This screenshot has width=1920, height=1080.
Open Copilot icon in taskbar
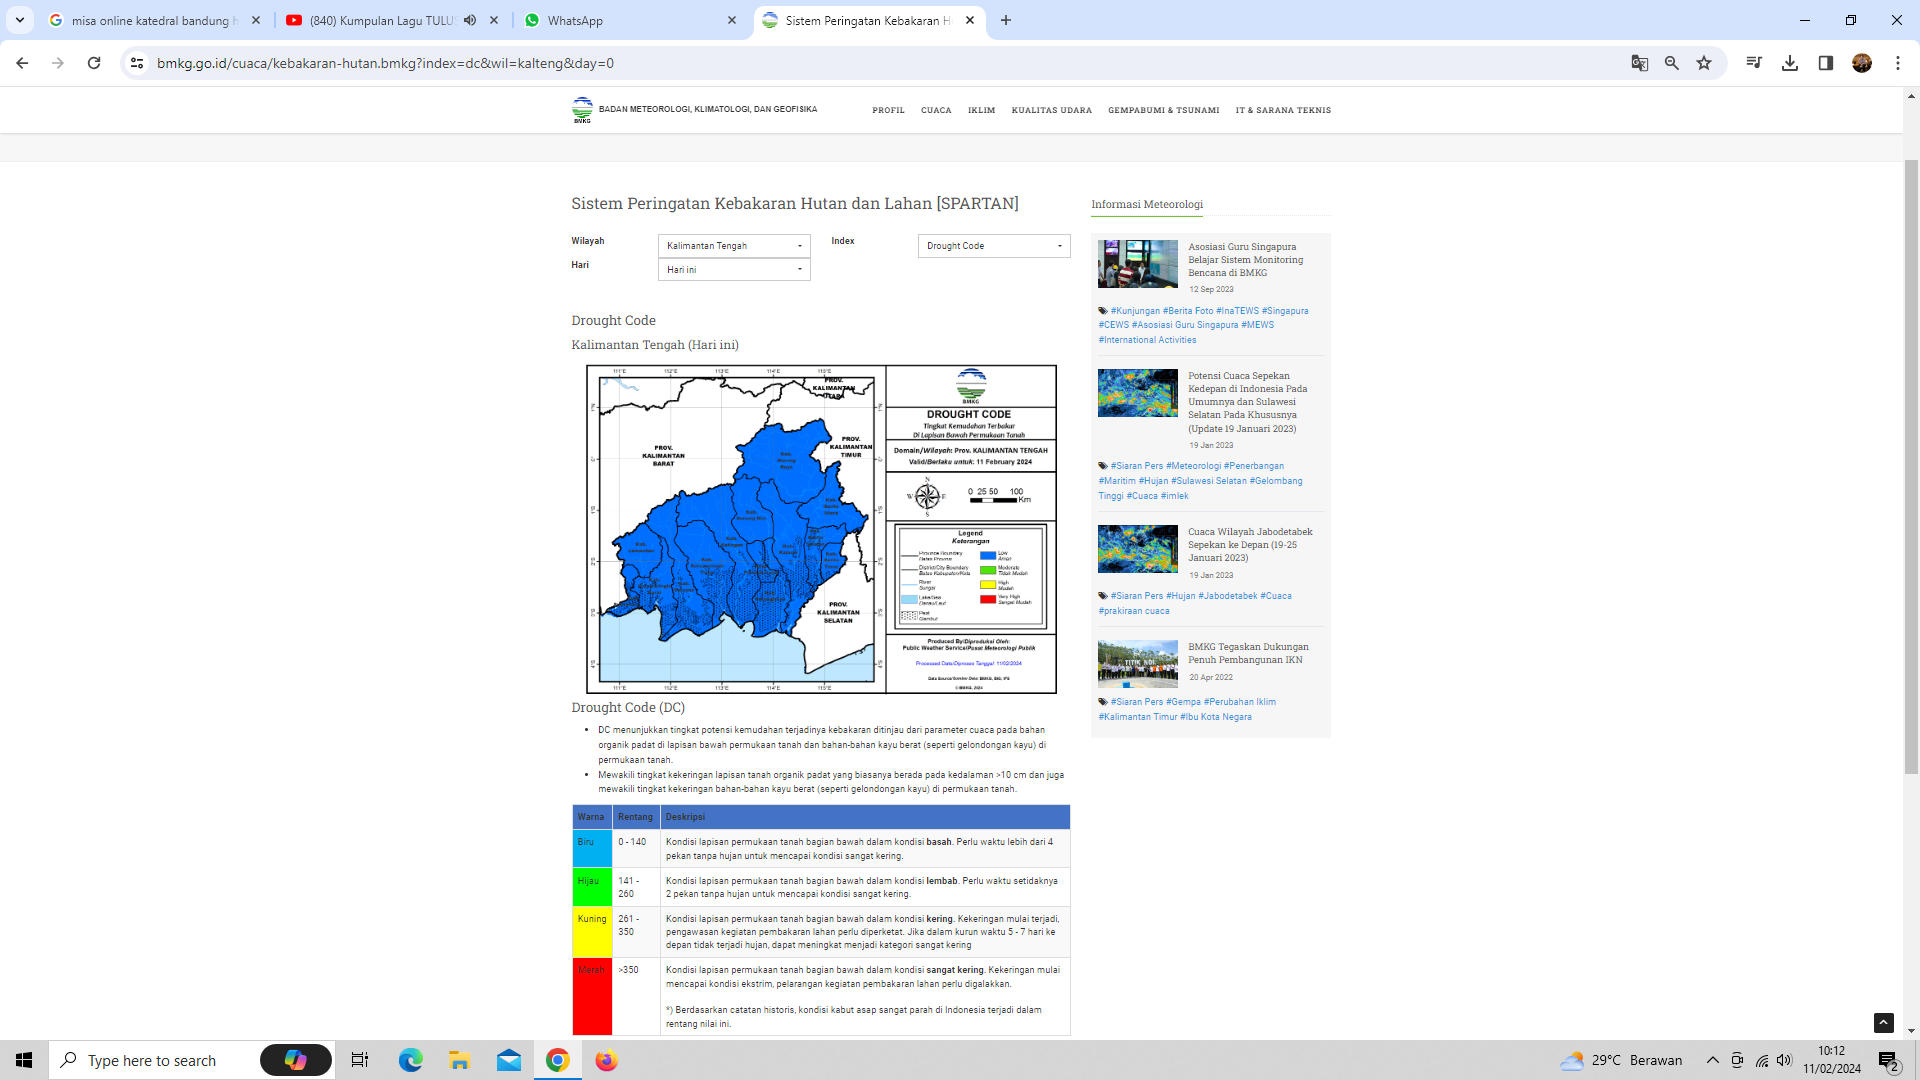coord(295,1060)
